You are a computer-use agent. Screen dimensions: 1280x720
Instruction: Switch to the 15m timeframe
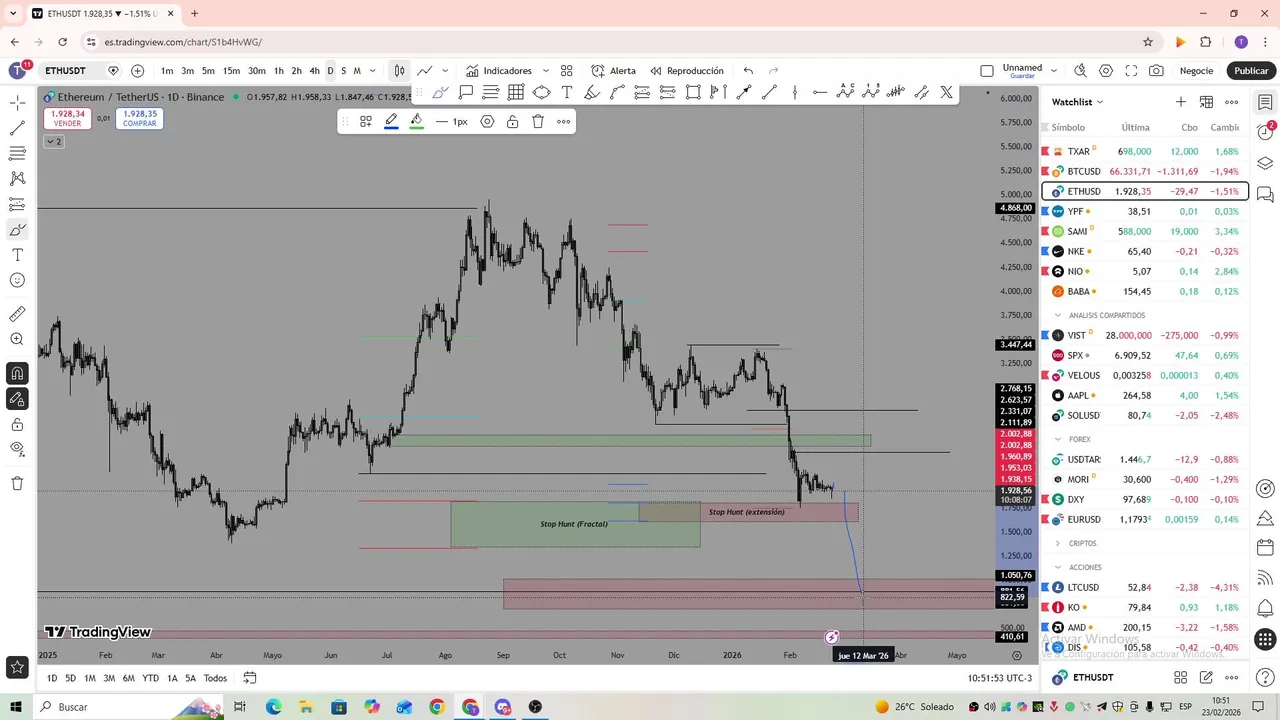click(x=231, y=71)
